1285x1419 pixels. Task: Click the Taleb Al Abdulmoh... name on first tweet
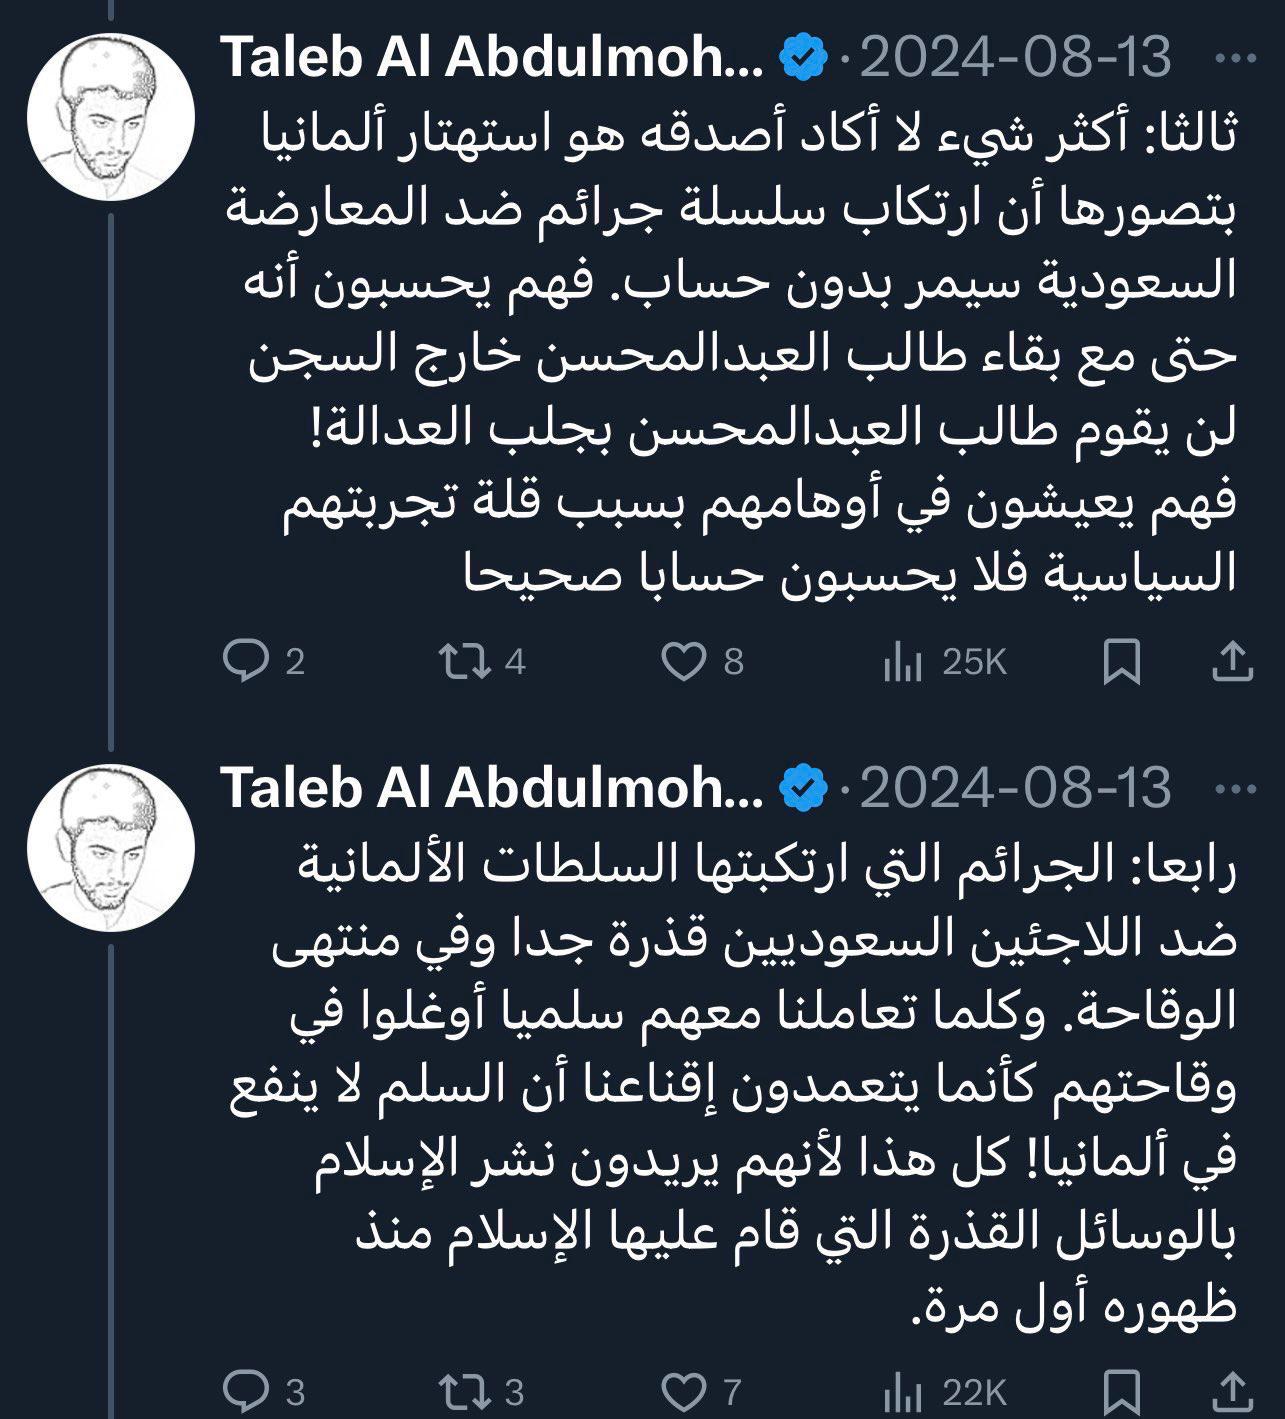492,60
